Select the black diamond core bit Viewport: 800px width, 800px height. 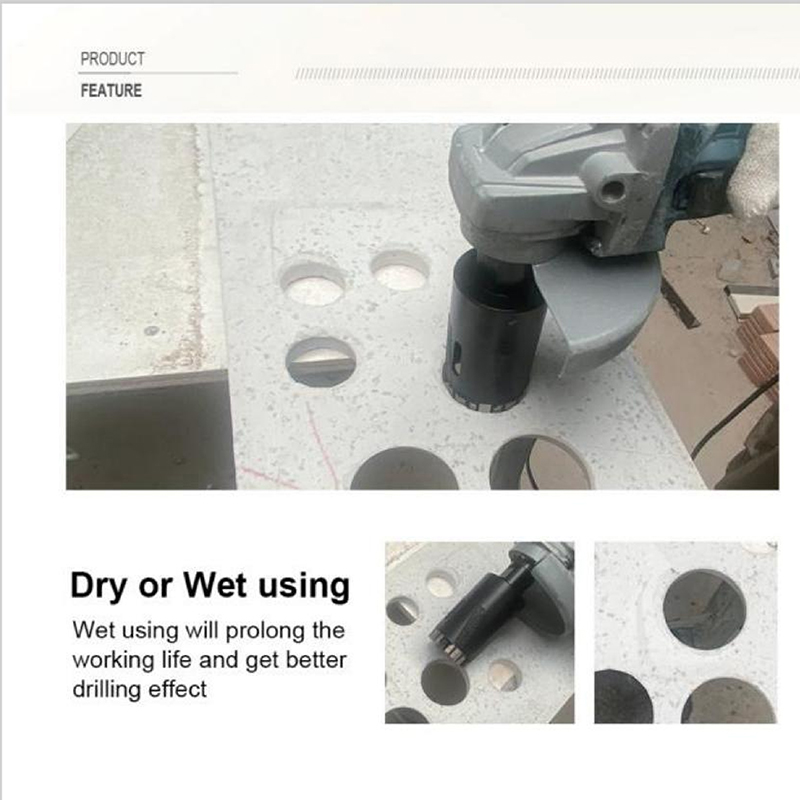pos(492,332)
